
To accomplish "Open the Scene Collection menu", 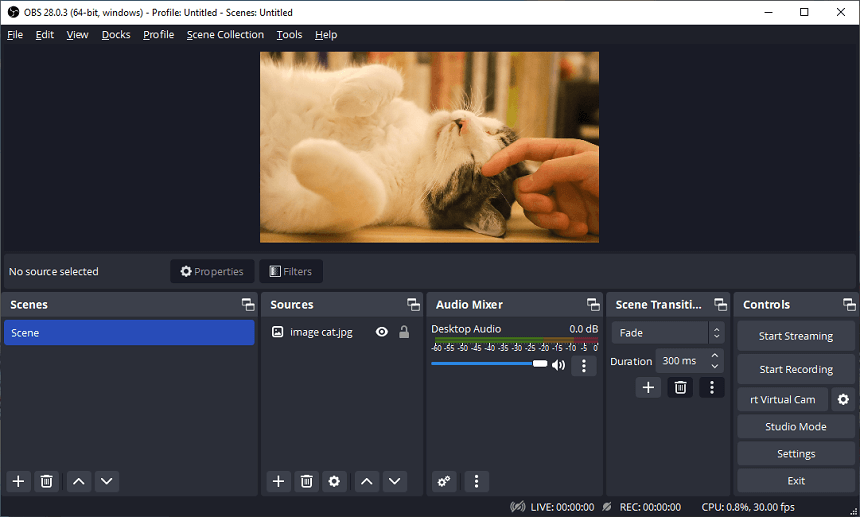I will (225, 34).
